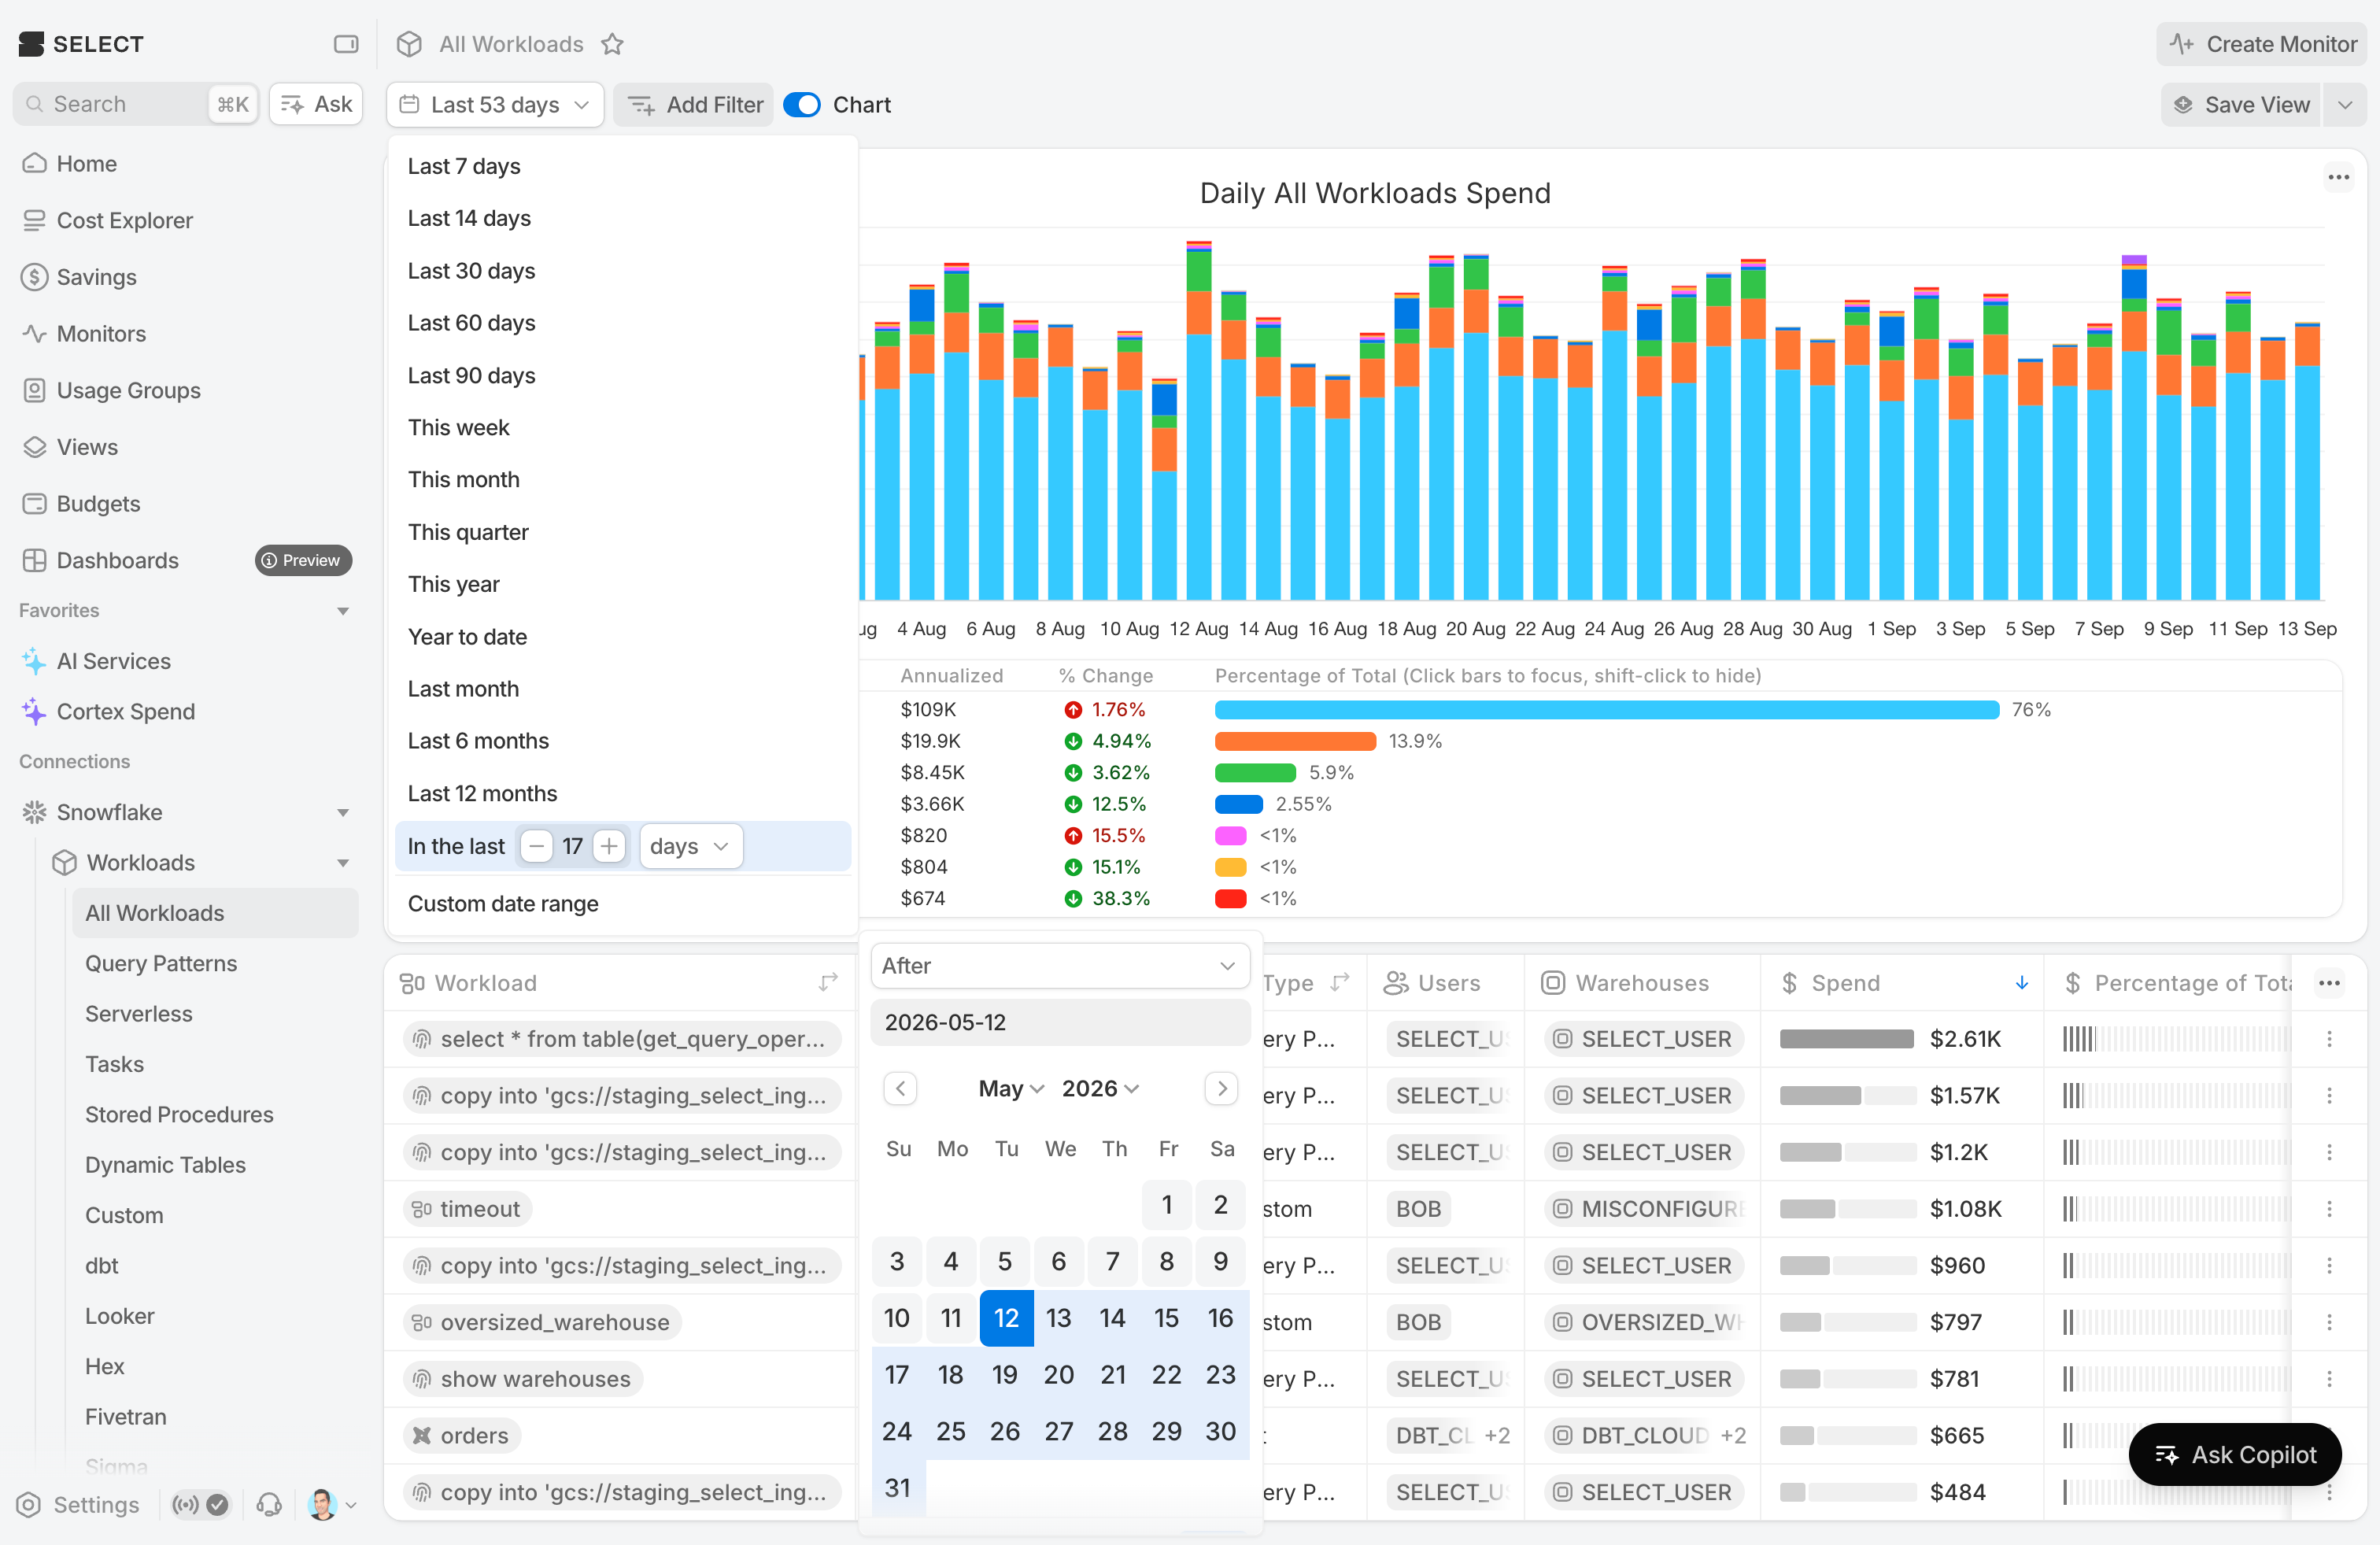The image size is (2380, 1545).
Task: Open the show warehouses workload row
Action: pos(523,1379)
